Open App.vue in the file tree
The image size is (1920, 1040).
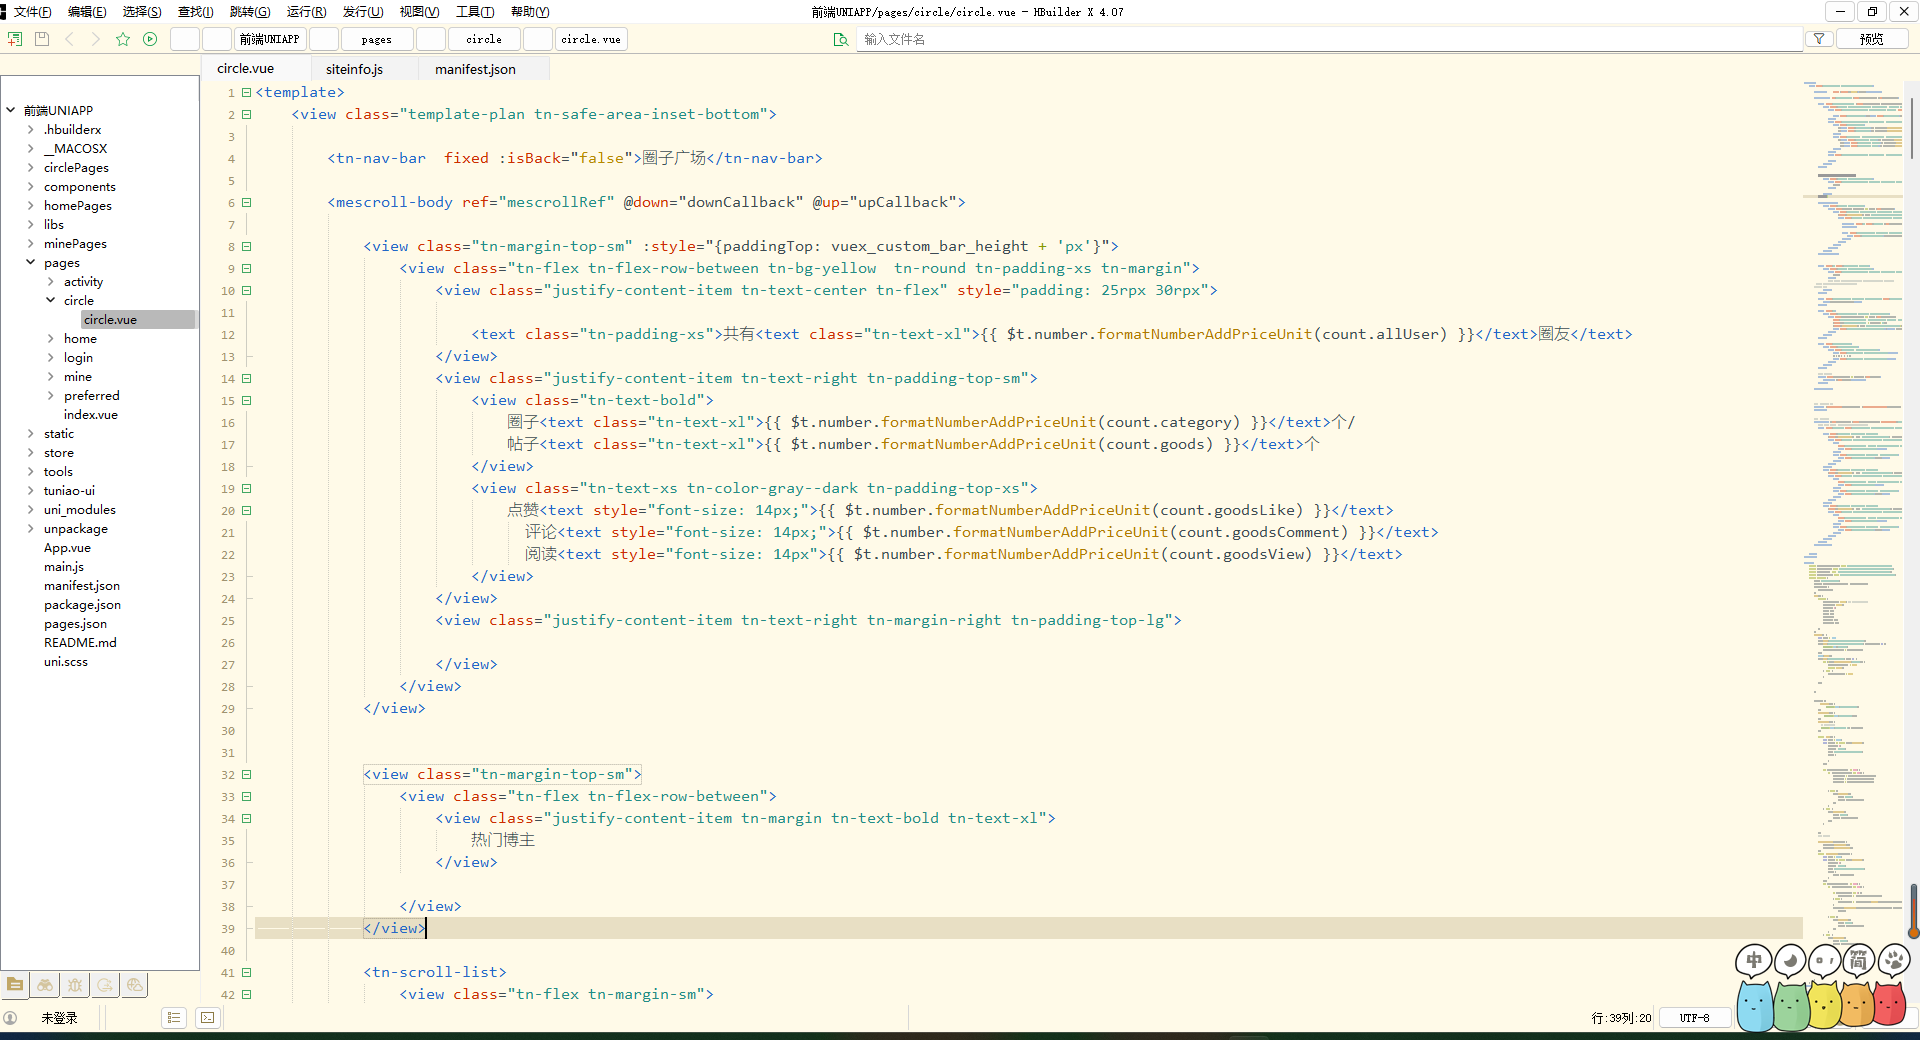coord(67,547)
